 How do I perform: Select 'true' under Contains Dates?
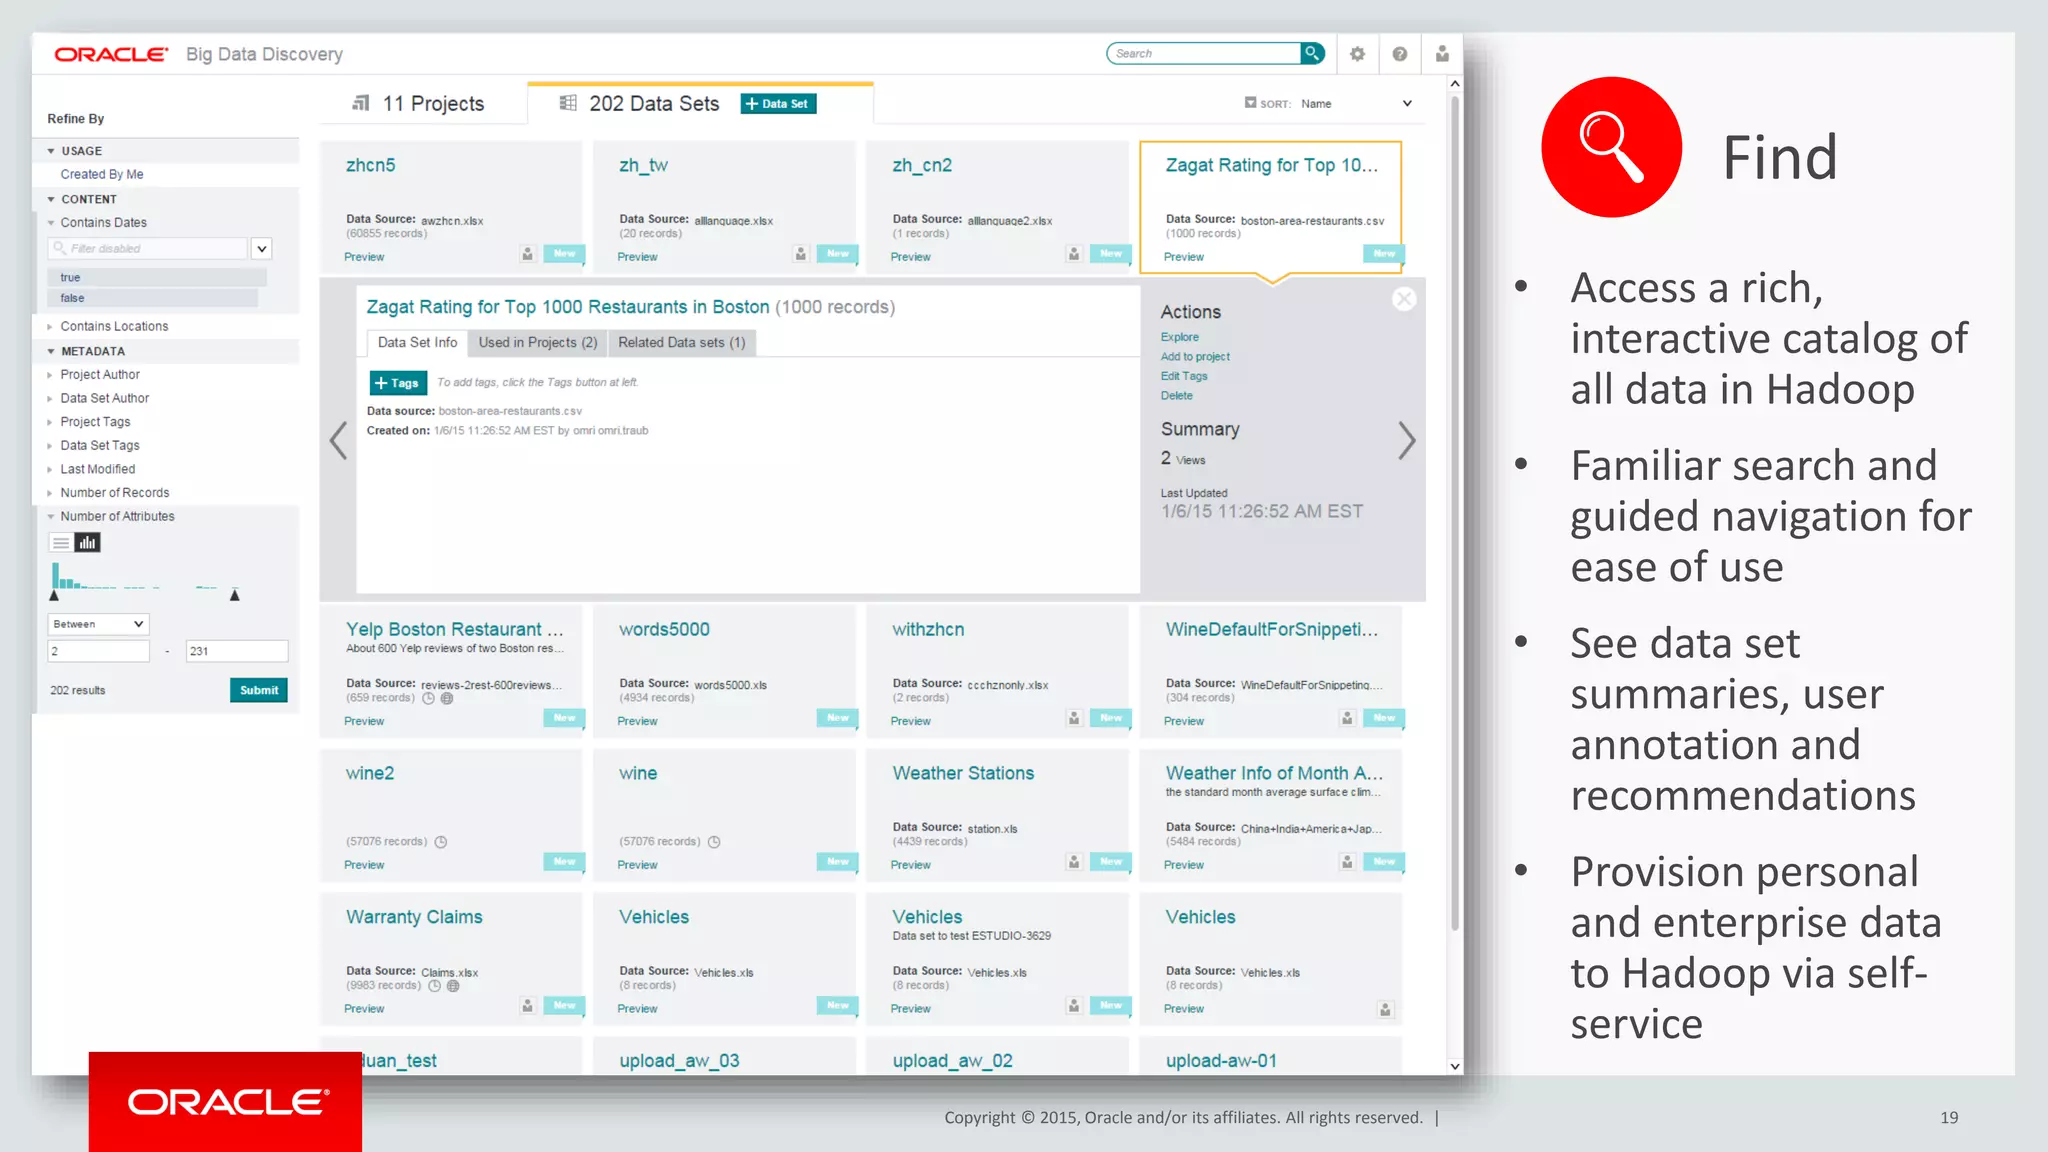click(x=157, y=277)
